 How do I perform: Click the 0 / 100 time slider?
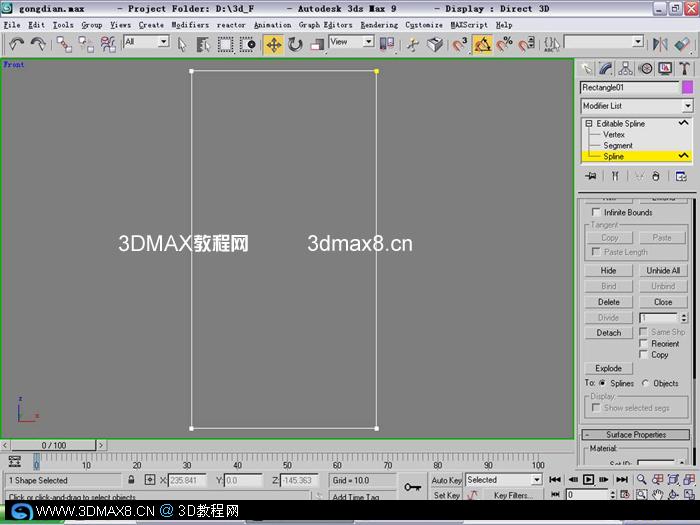pos(54,445)
